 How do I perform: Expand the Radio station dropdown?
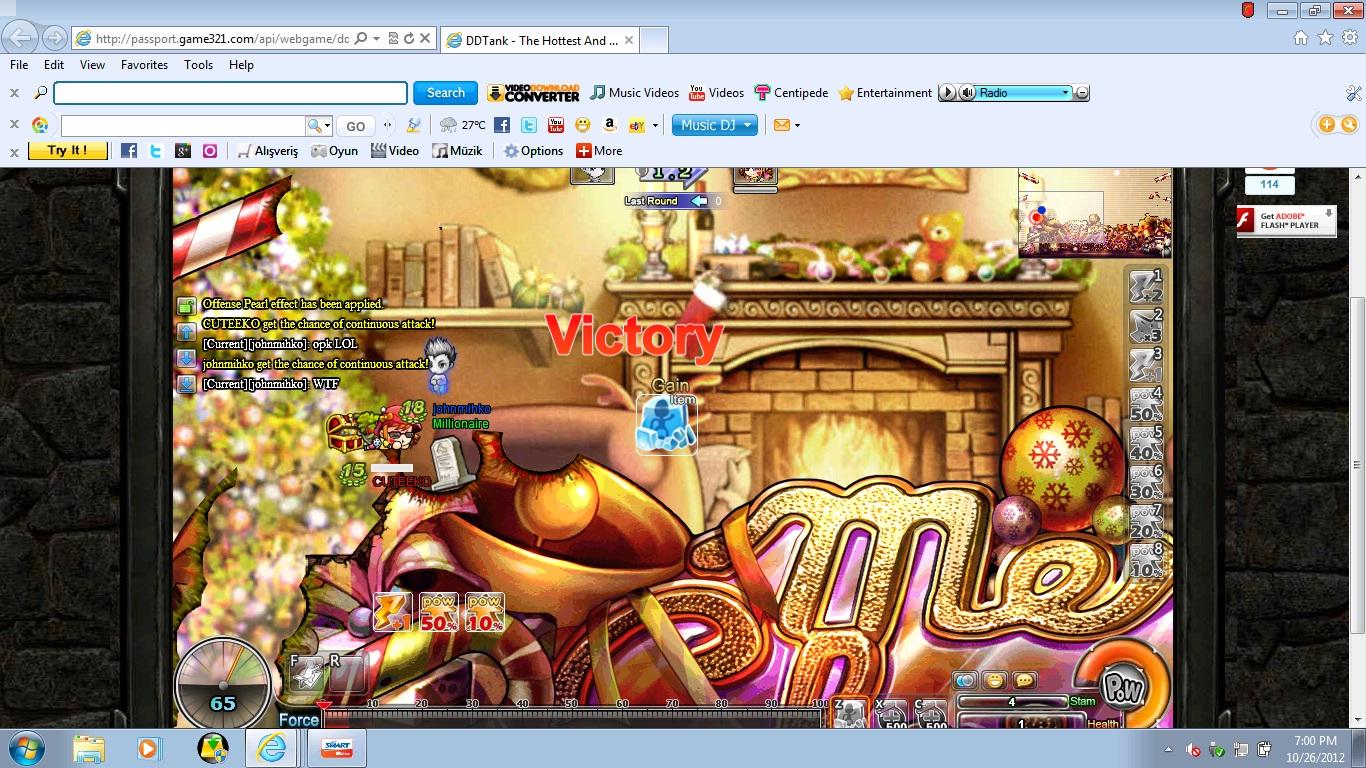1065,93
